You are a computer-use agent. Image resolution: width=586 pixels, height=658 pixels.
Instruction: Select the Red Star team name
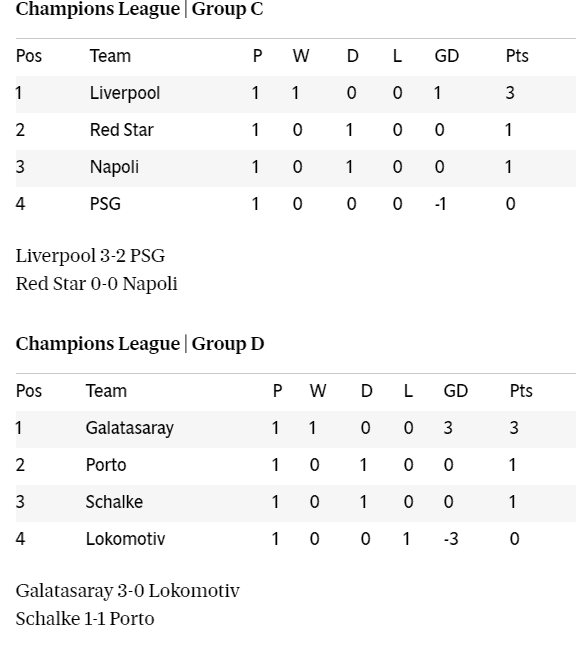coord(122,130)
